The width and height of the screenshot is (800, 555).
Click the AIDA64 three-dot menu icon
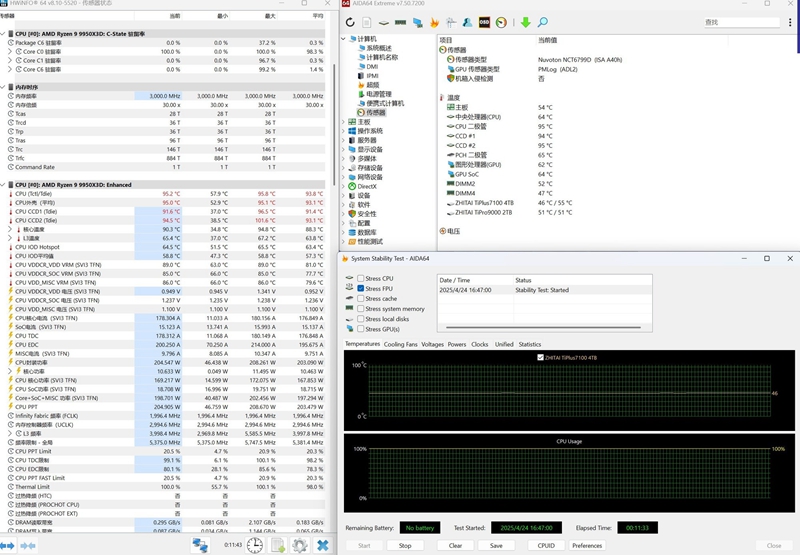[x=789, y=22]
